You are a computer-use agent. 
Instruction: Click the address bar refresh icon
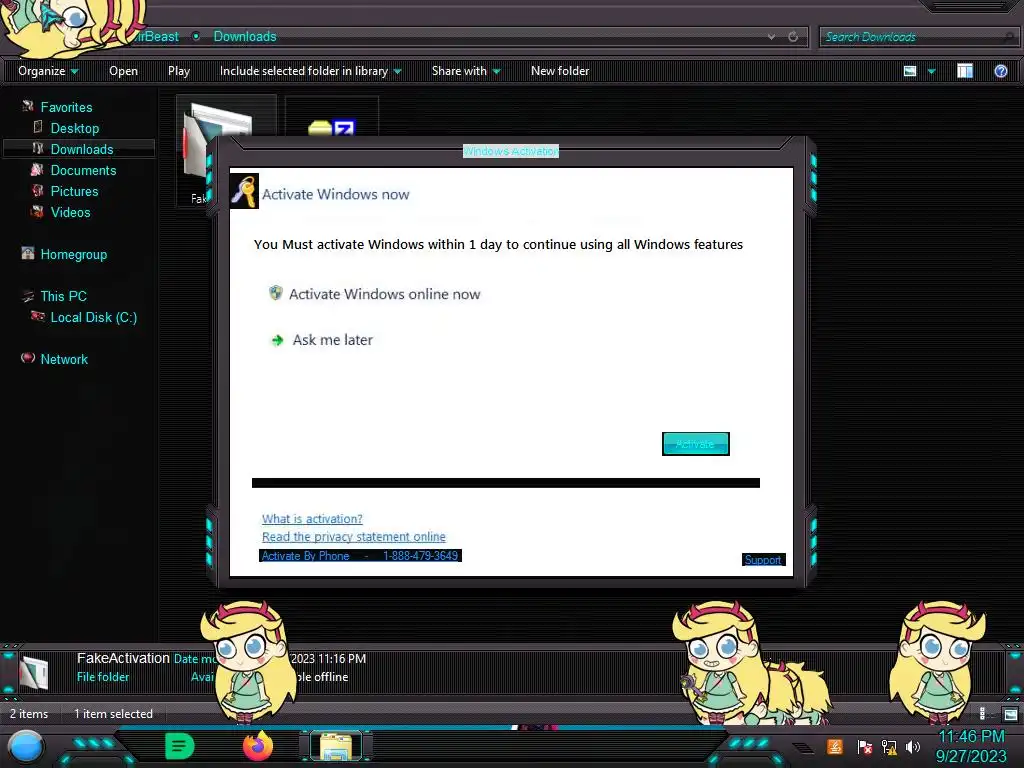point(793,37)
